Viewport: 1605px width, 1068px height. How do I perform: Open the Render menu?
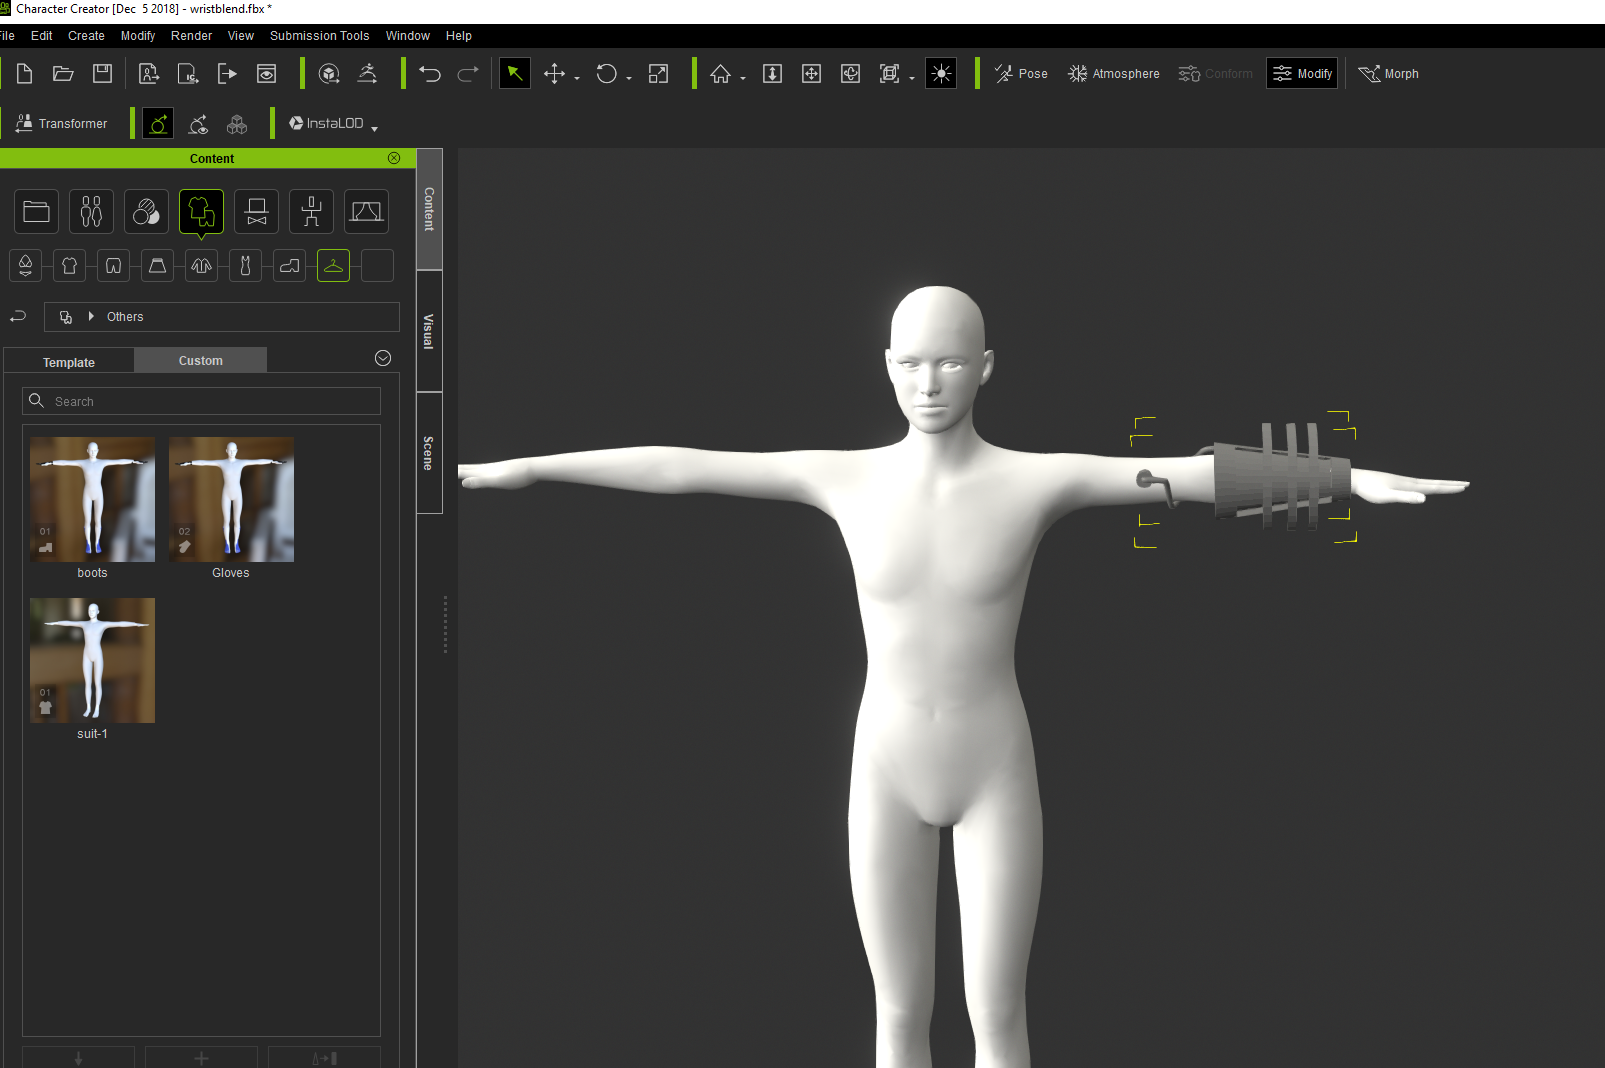pos(191,36)
